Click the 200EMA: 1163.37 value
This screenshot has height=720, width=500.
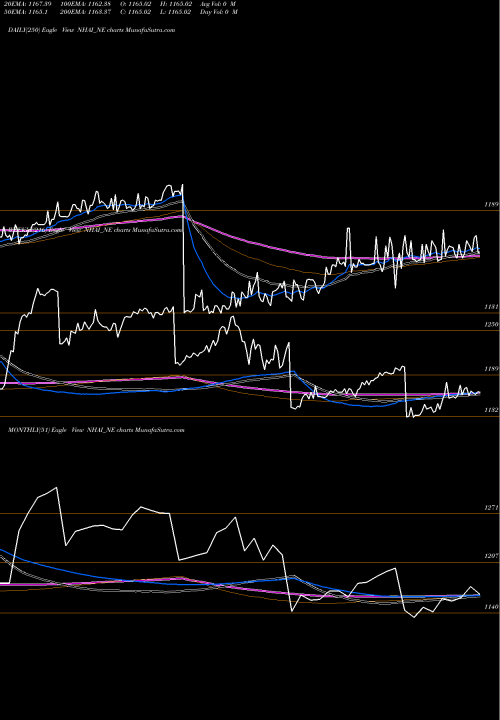(85, 12)
